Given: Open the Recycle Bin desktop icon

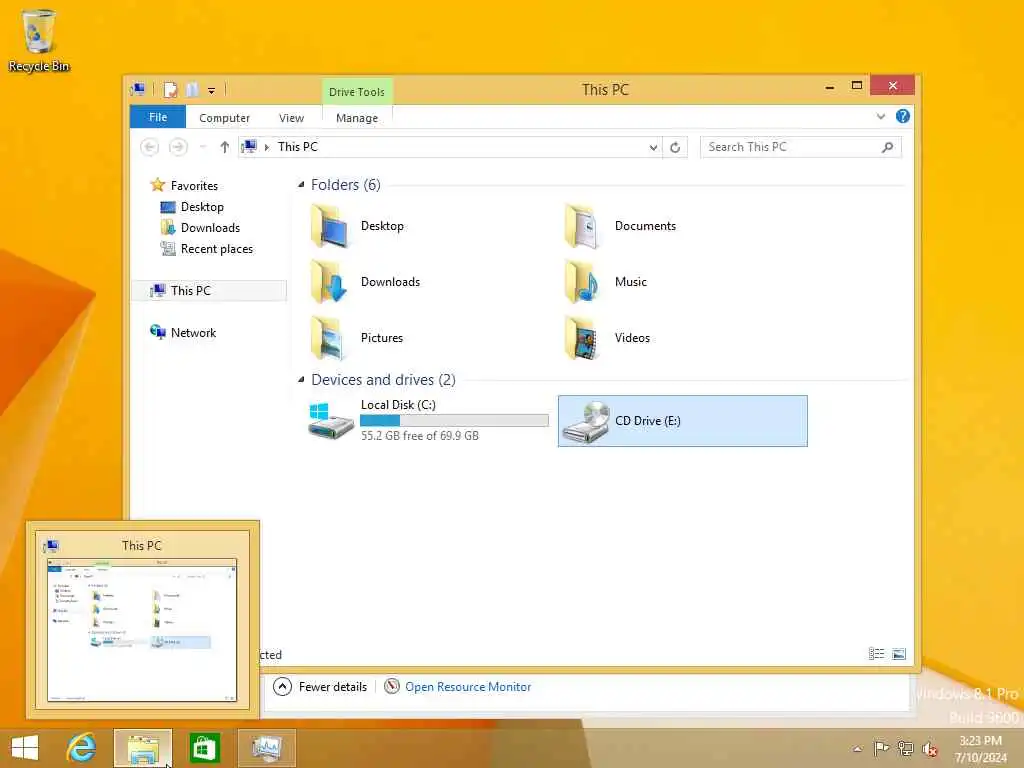Looking at the screenshot, I should pyautogui.click(x=39, y=40).
